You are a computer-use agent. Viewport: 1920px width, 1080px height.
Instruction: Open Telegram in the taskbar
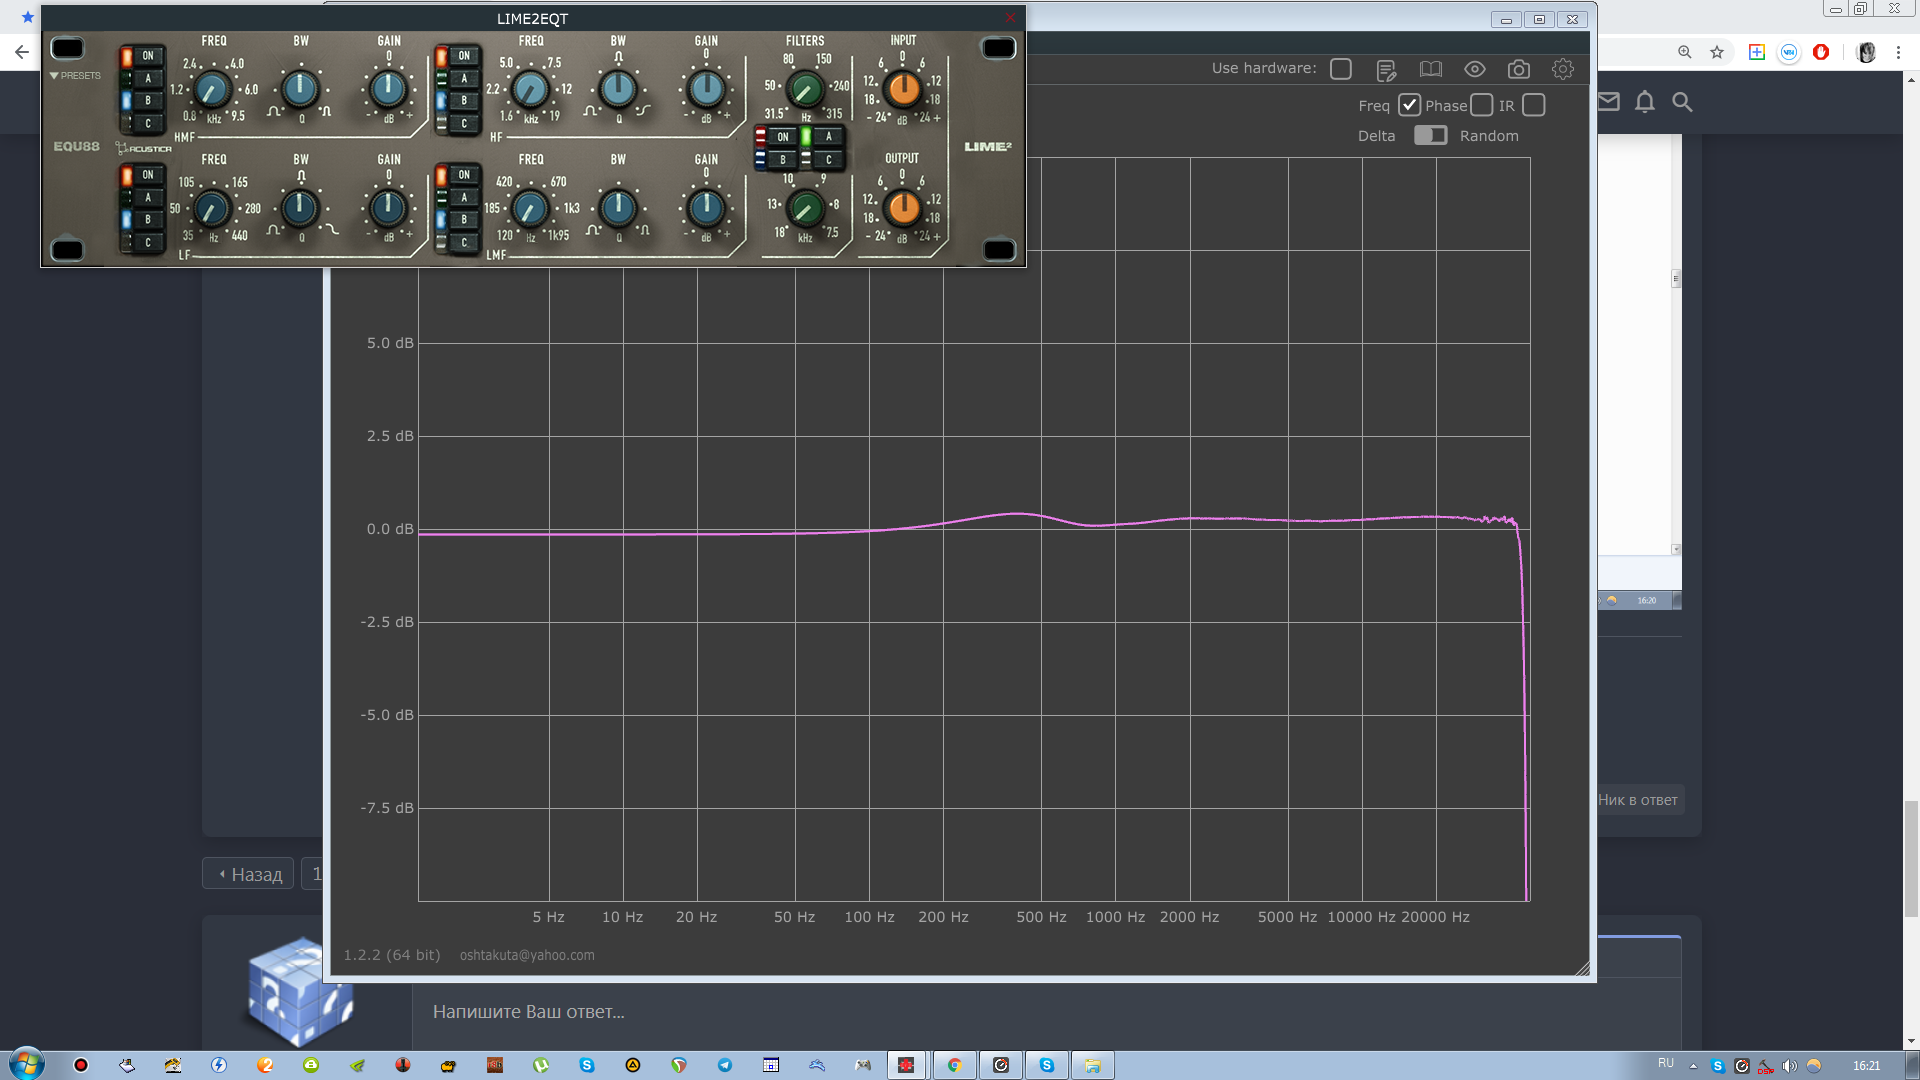click(725, 1065)
